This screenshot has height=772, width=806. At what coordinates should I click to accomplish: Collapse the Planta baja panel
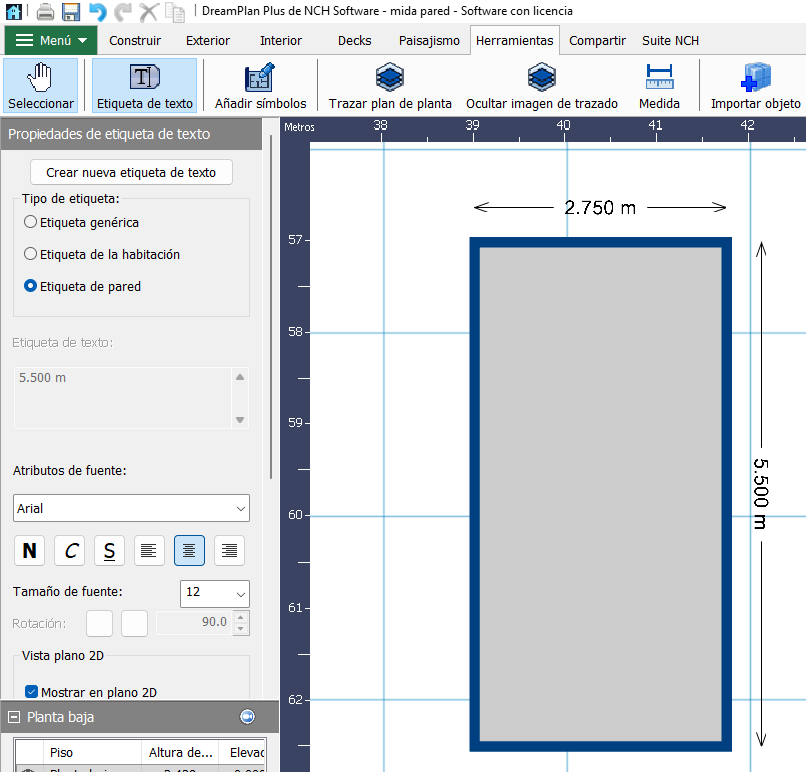[15, 717]
